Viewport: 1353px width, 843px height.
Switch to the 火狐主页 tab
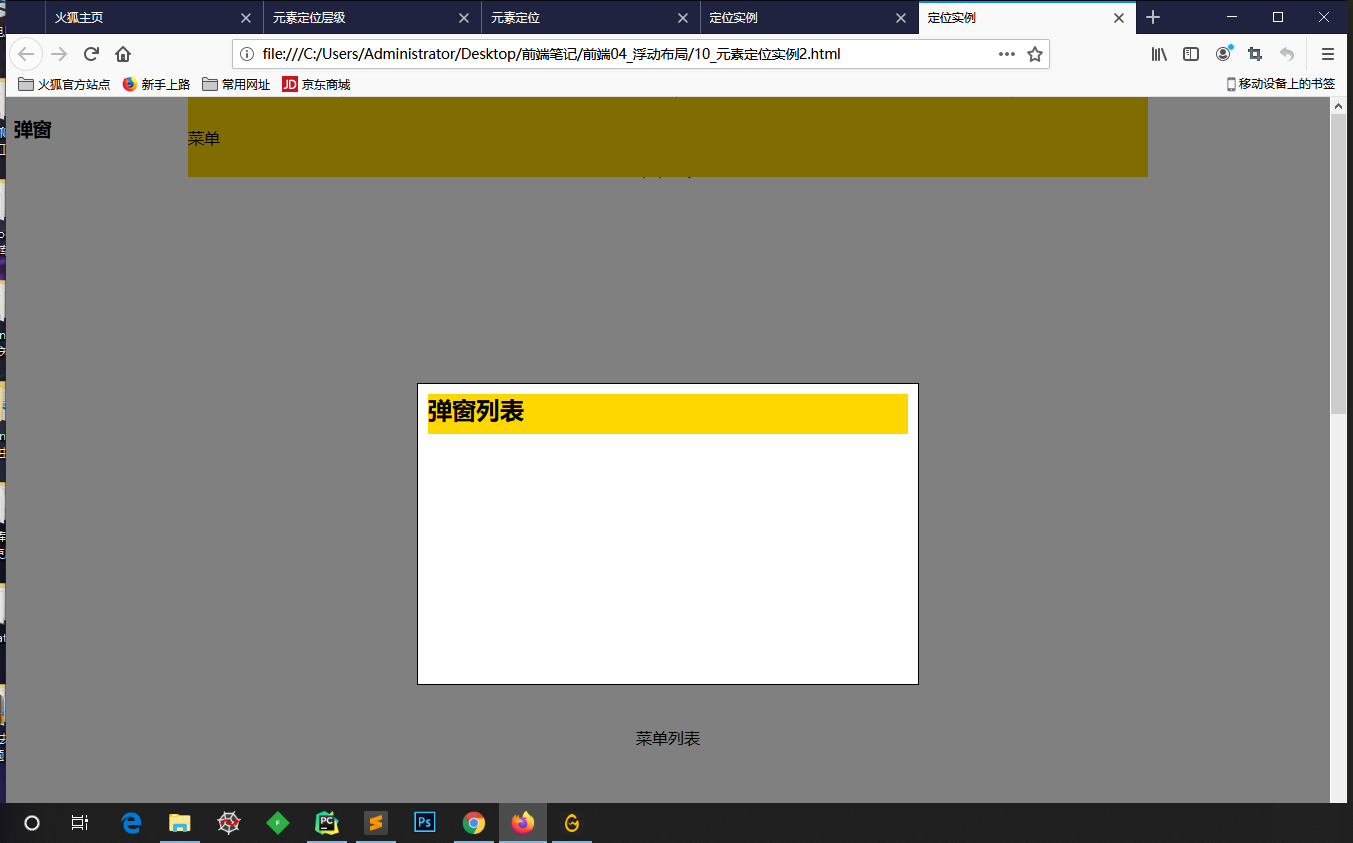tap(120, 17)
